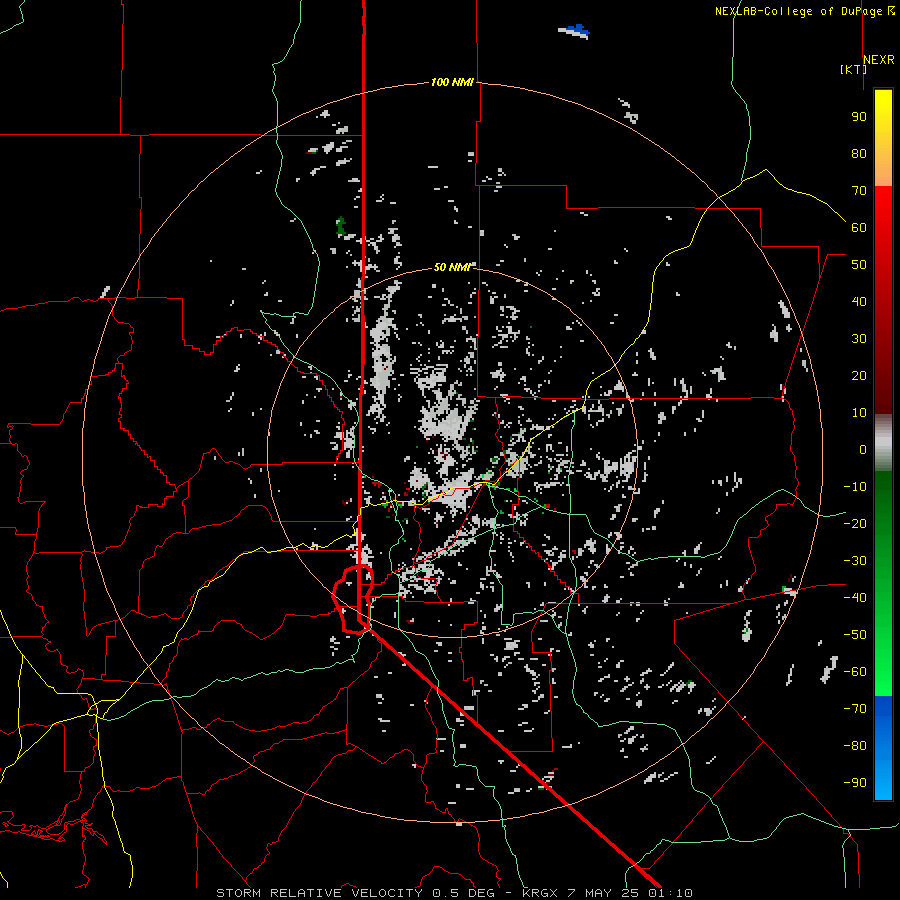Click the Storm Relative Velocity caption at the bottom

coord(454,893)
